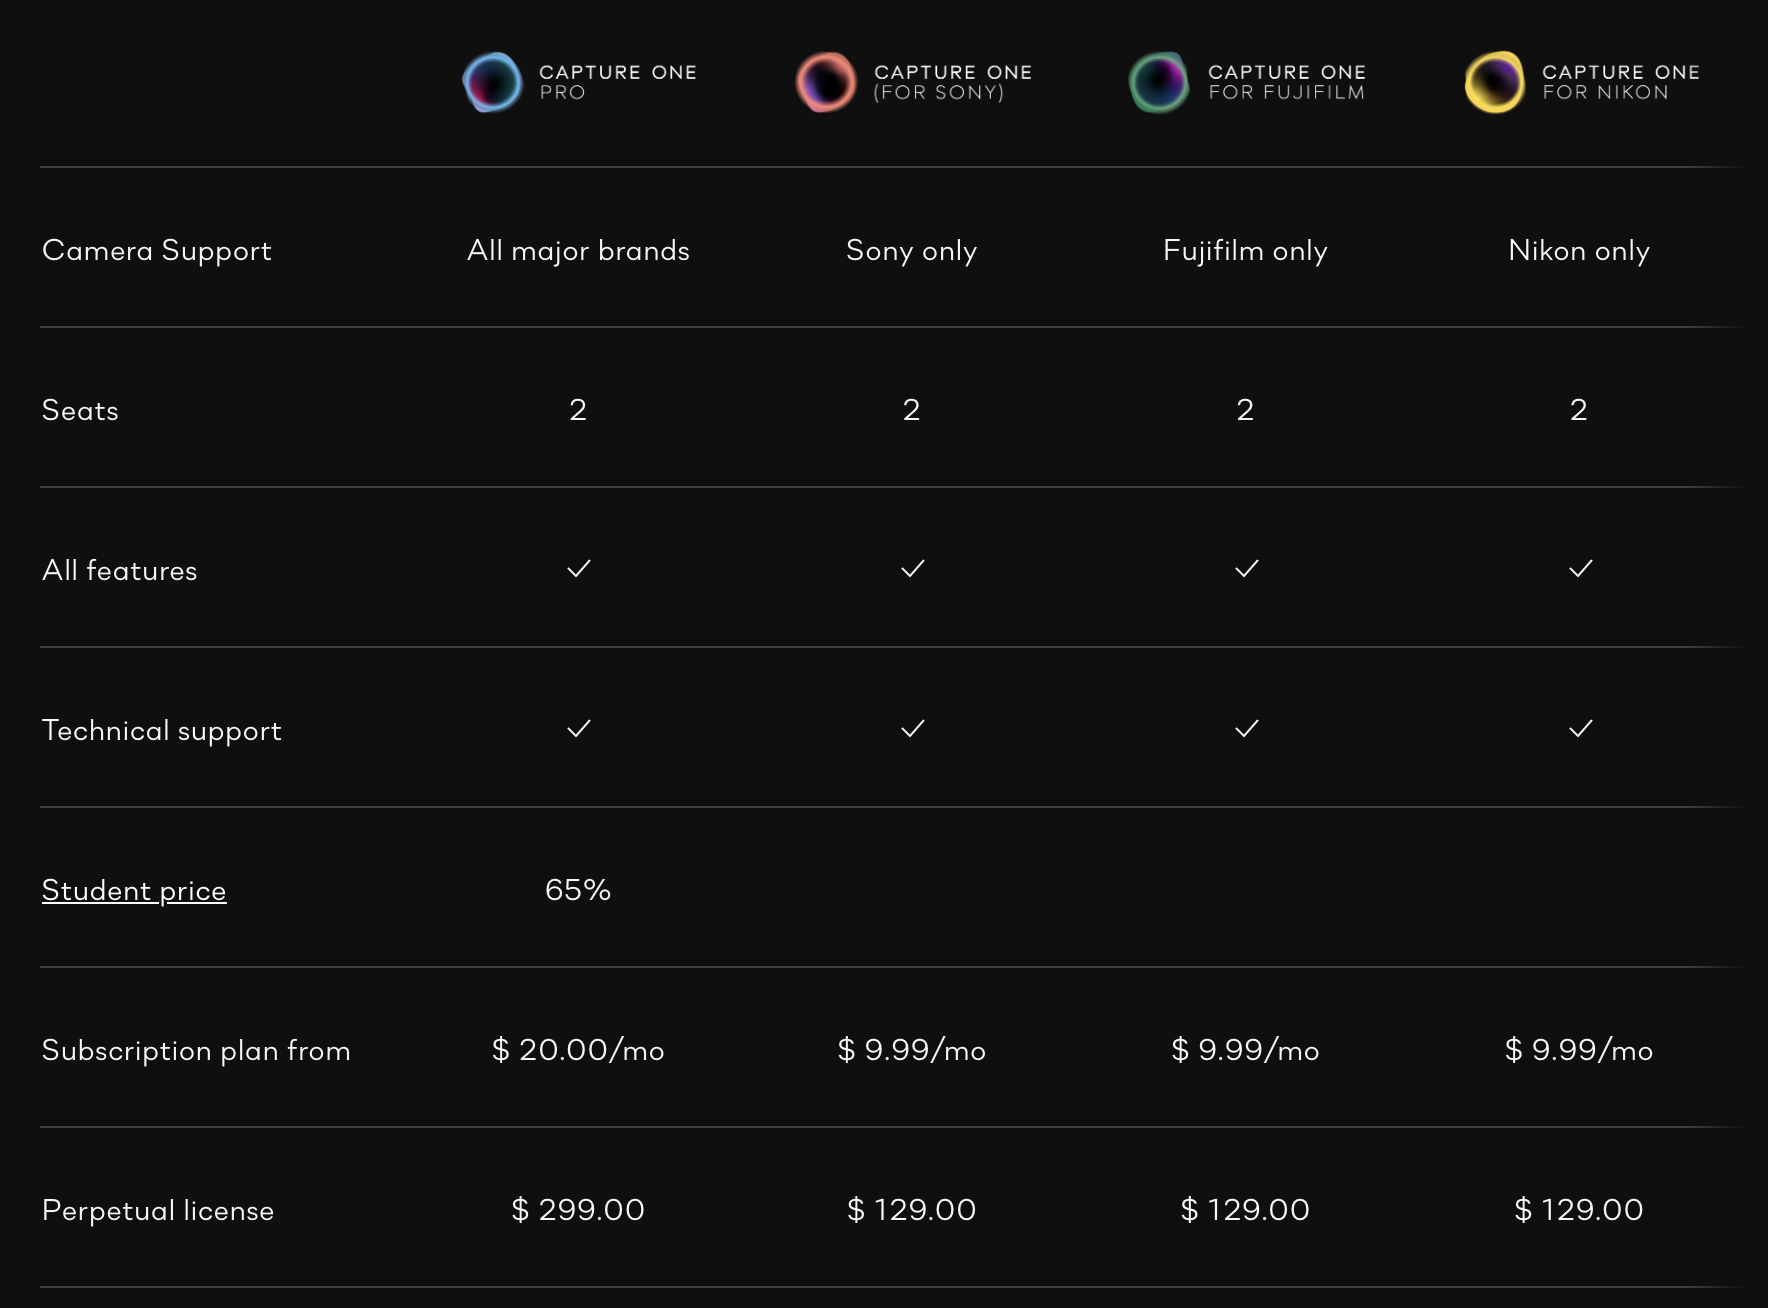Click the Technical support checkmark in Sony column
The image size is (1768, 1308).
tap(913, 728)
